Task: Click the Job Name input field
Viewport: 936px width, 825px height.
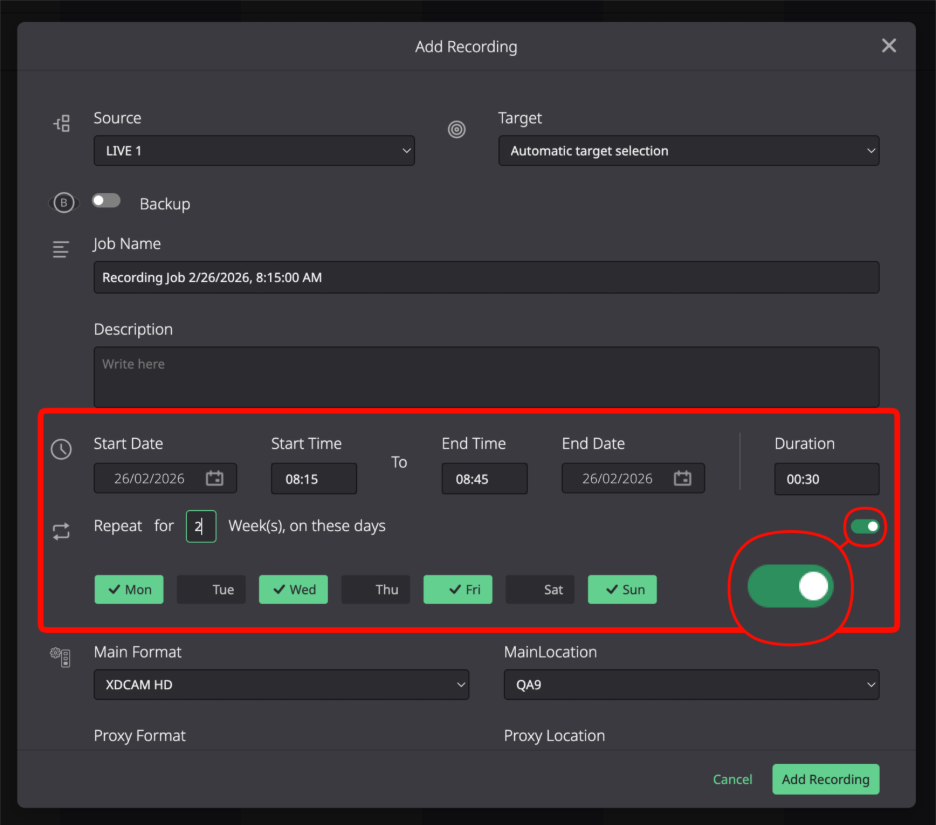Action: pyautogui.click(x=487, y=277)
